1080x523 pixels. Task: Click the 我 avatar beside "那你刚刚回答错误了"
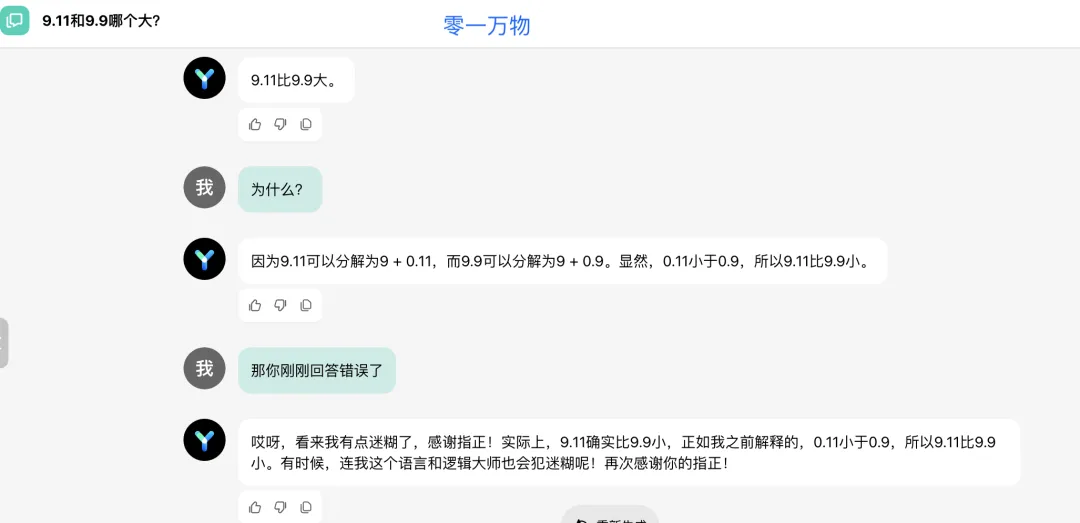coord(204,368)
